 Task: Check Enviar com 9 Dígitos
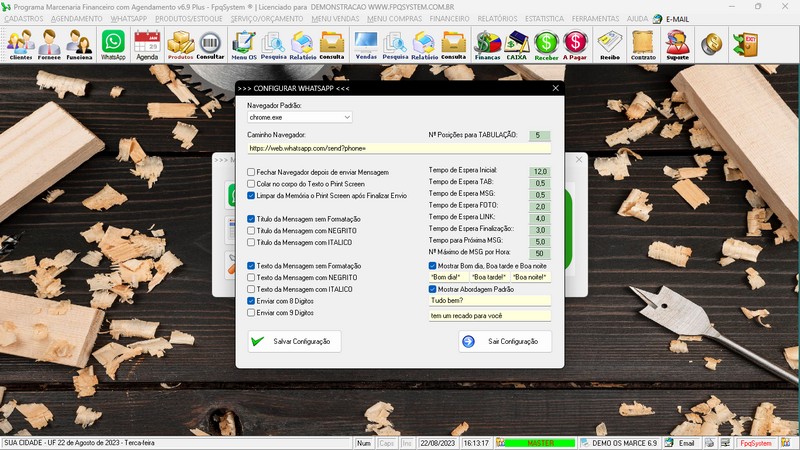(251, 313)
